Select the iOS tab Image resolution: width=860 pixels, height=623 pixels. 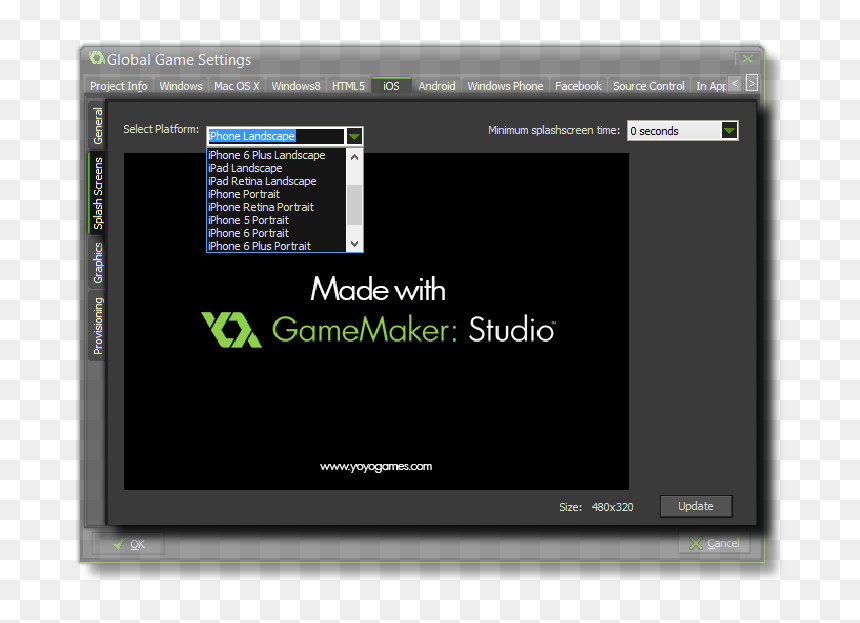click(391, 86)
